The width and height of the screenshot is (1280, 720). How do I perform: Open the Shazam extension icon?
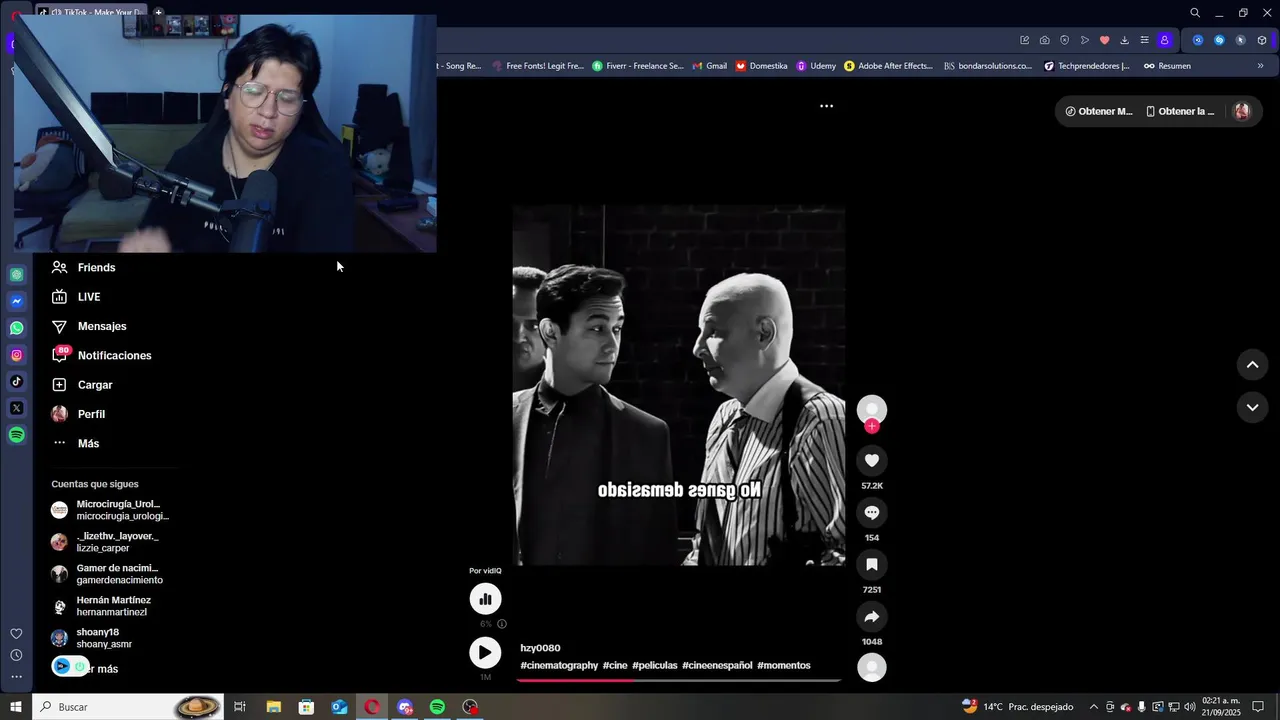coord(1219,40)
